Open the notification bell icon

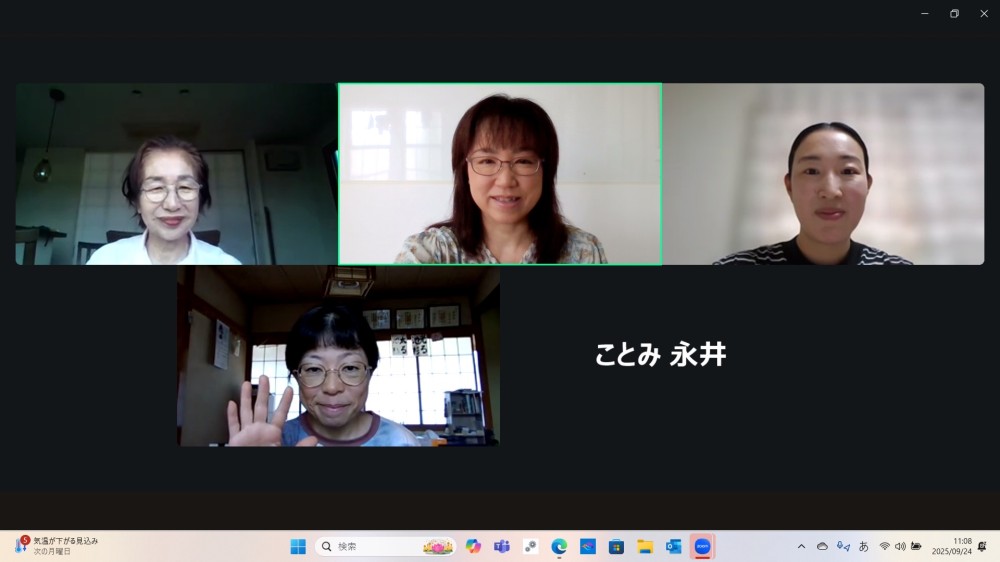pos(982,546)
